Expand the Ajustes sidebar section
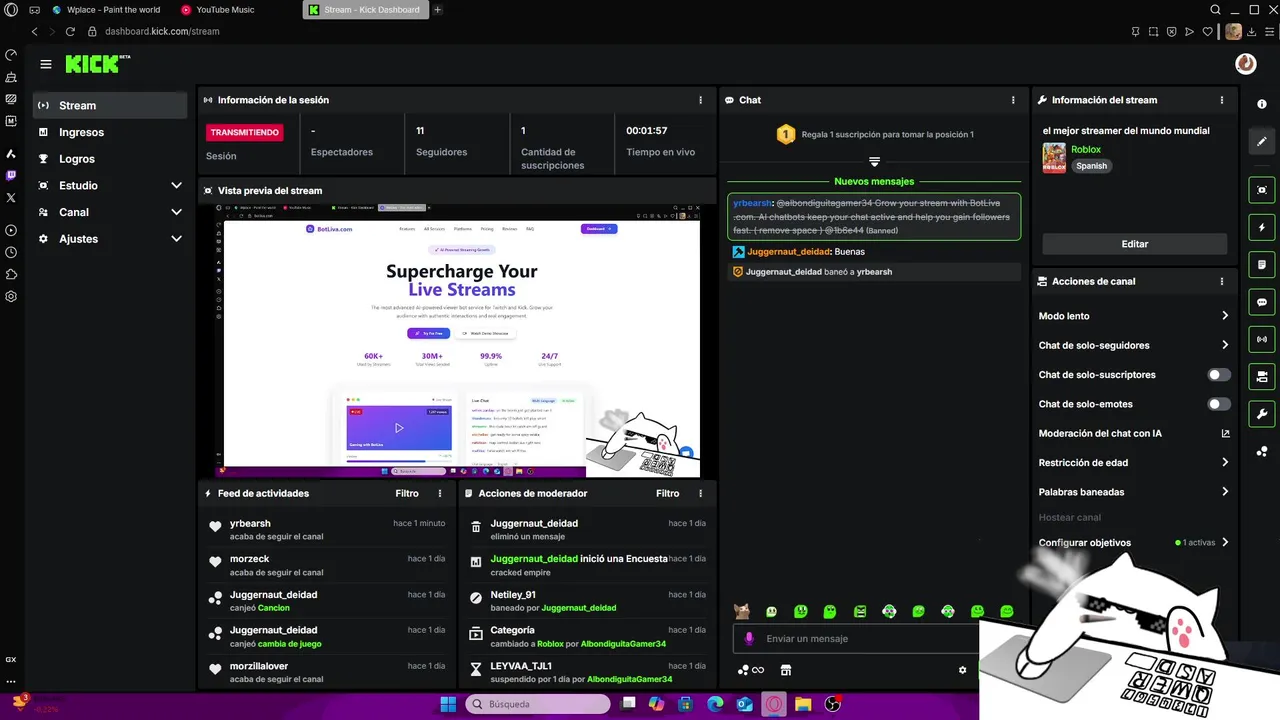 pos(112,239)
